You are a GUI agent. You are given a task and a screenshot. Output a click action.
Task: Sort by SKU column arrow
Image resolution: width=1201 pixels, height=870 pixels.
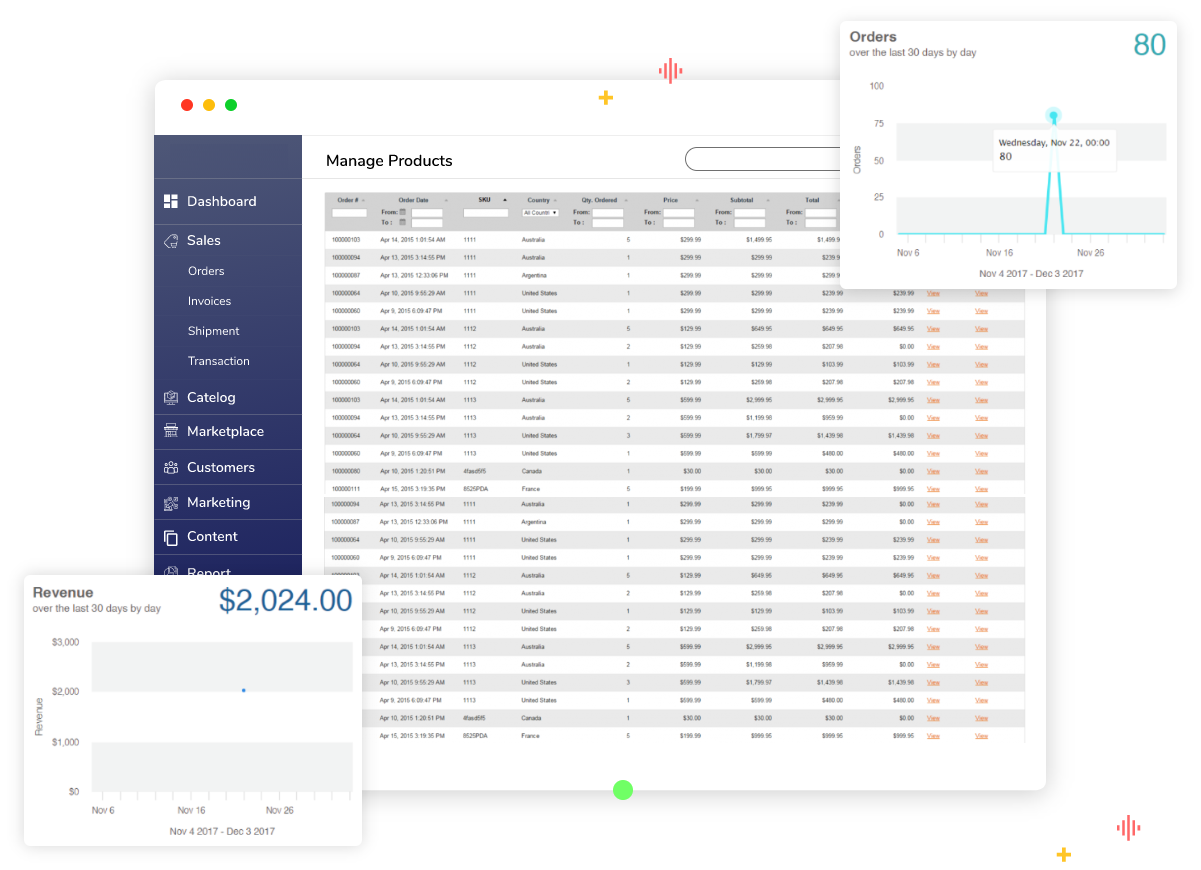(505, 200)
